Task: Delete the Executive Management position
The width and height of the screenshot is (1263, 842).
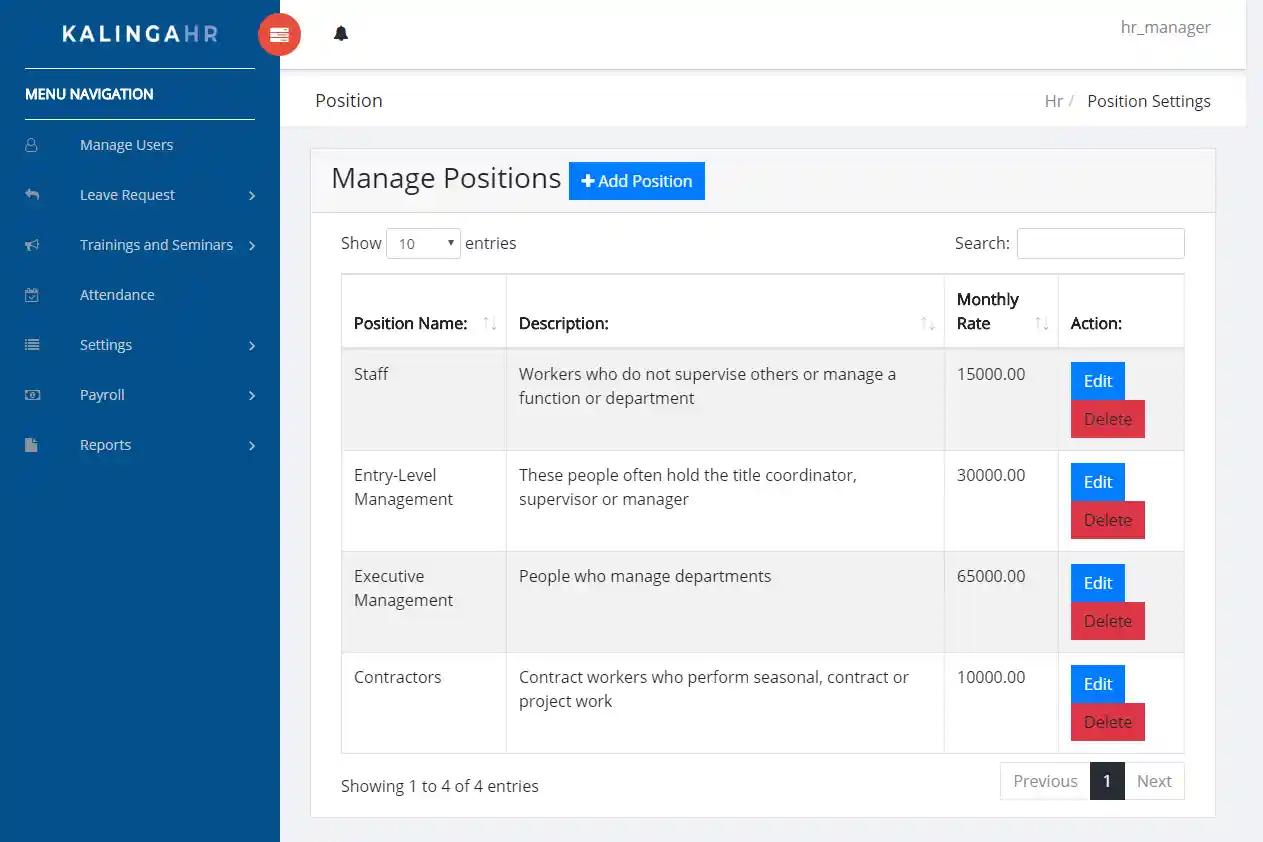Action: [x=1108, y=621]
